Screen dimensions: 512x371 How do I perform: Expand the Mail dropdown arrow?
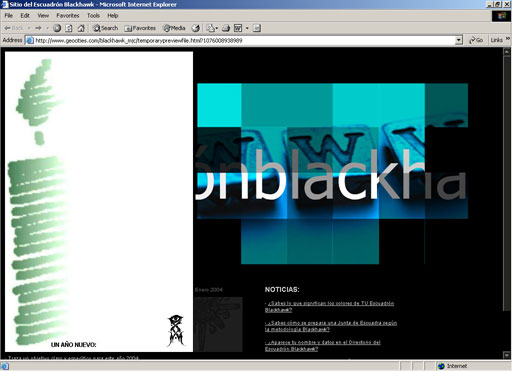(217, 28)
